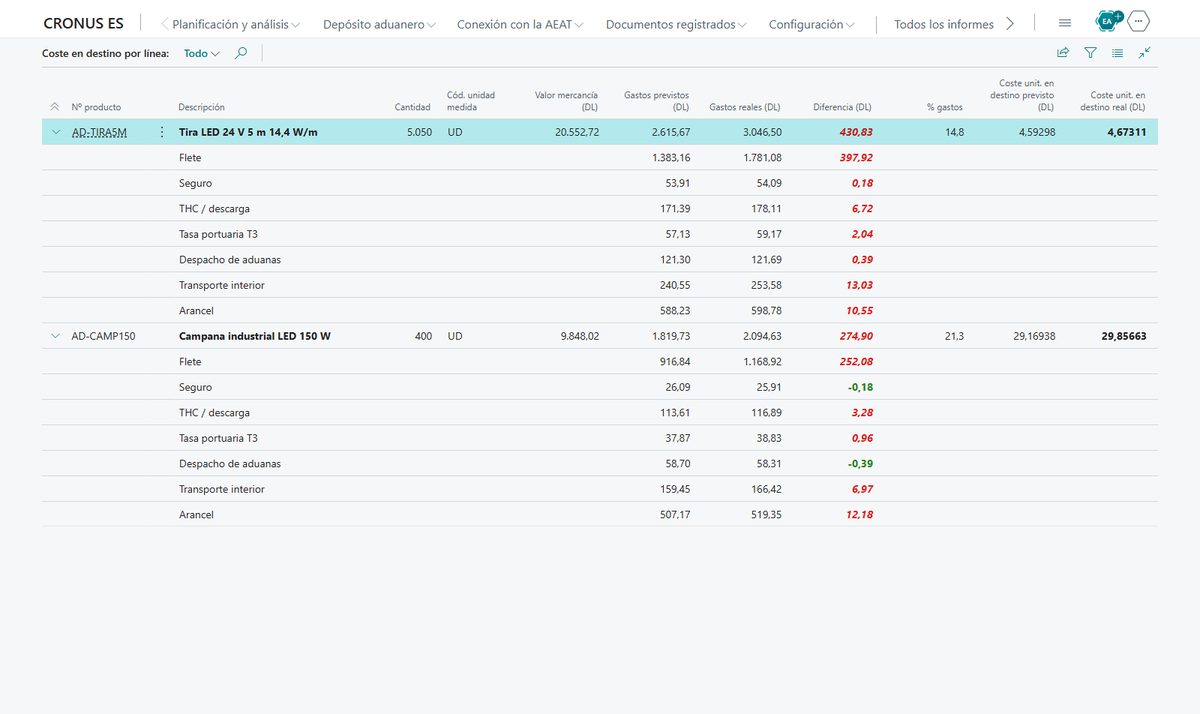Open the EA user account avatar
This screenshot has height=714, width=1200.
coord(1108,21)
